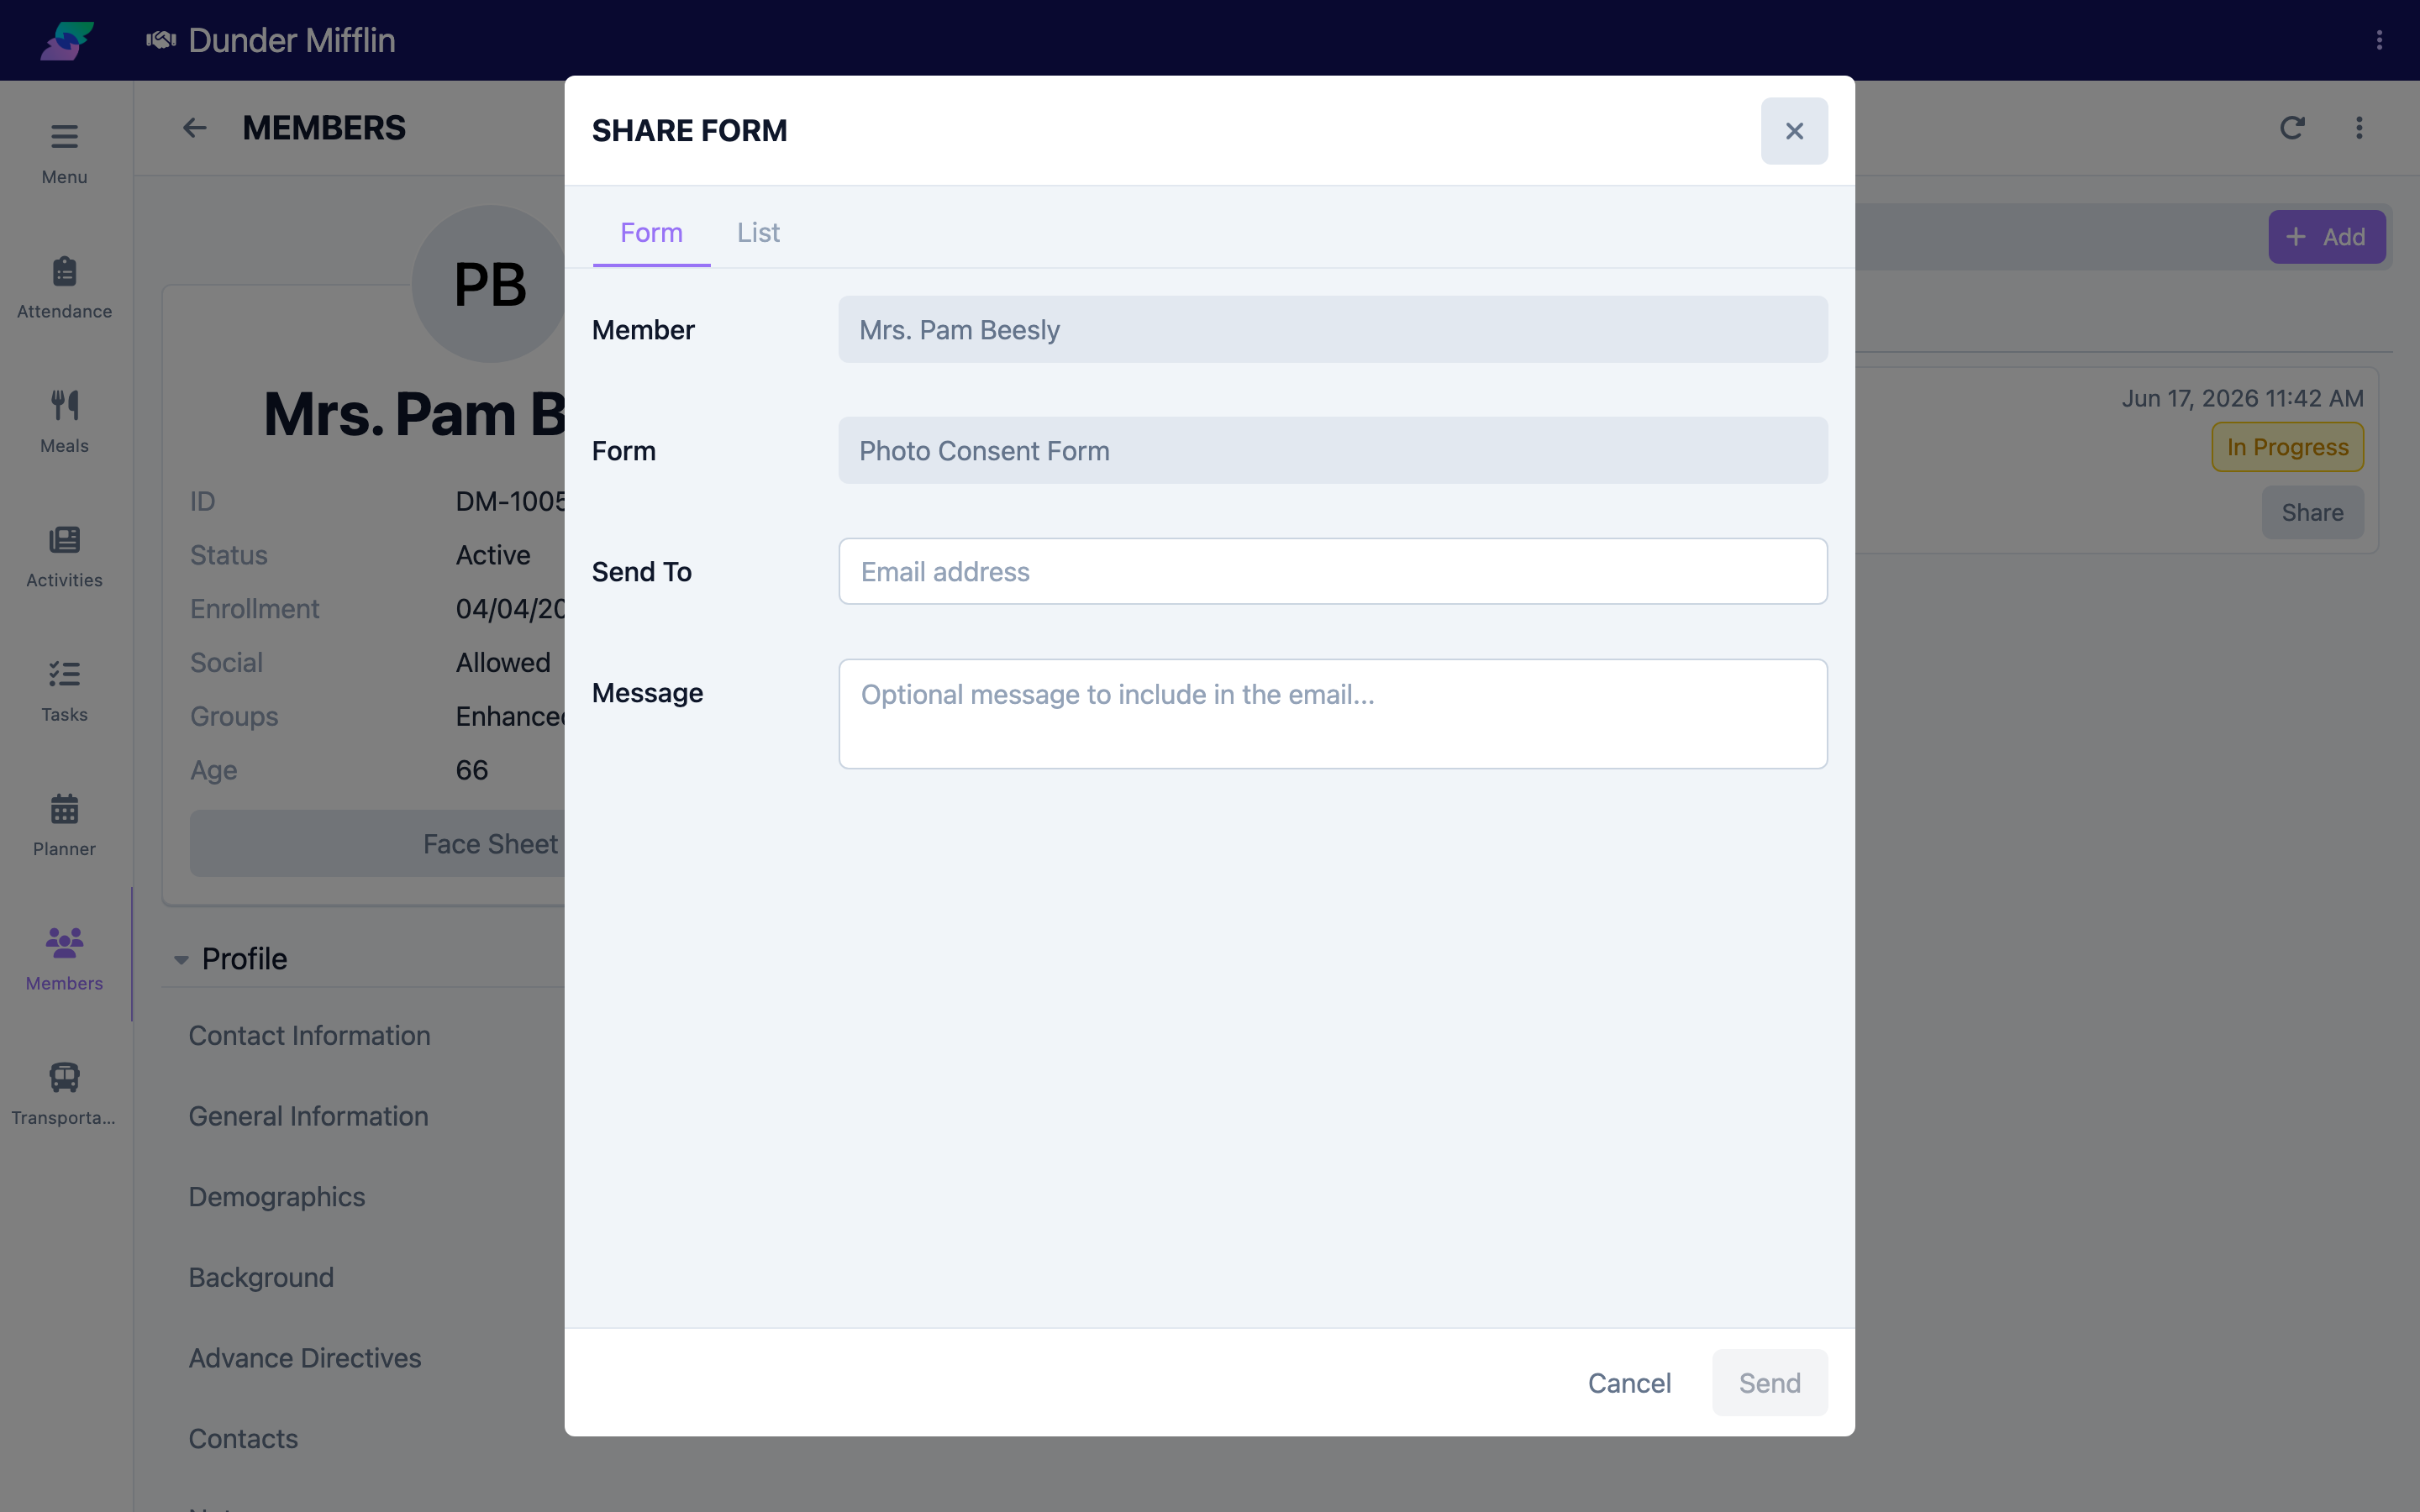Switch to the List tab
2420x1512 pixels.
click(758, 232)
